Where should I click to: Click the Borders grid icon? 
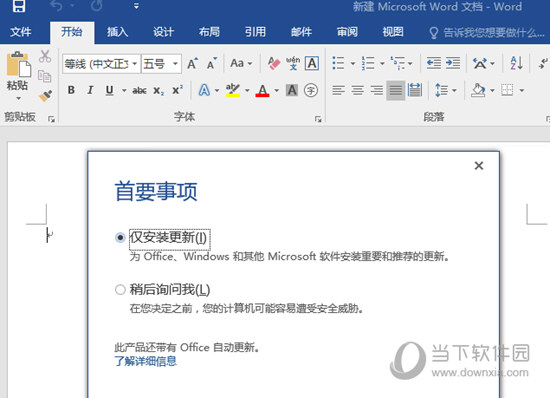(x=507, y=90)
